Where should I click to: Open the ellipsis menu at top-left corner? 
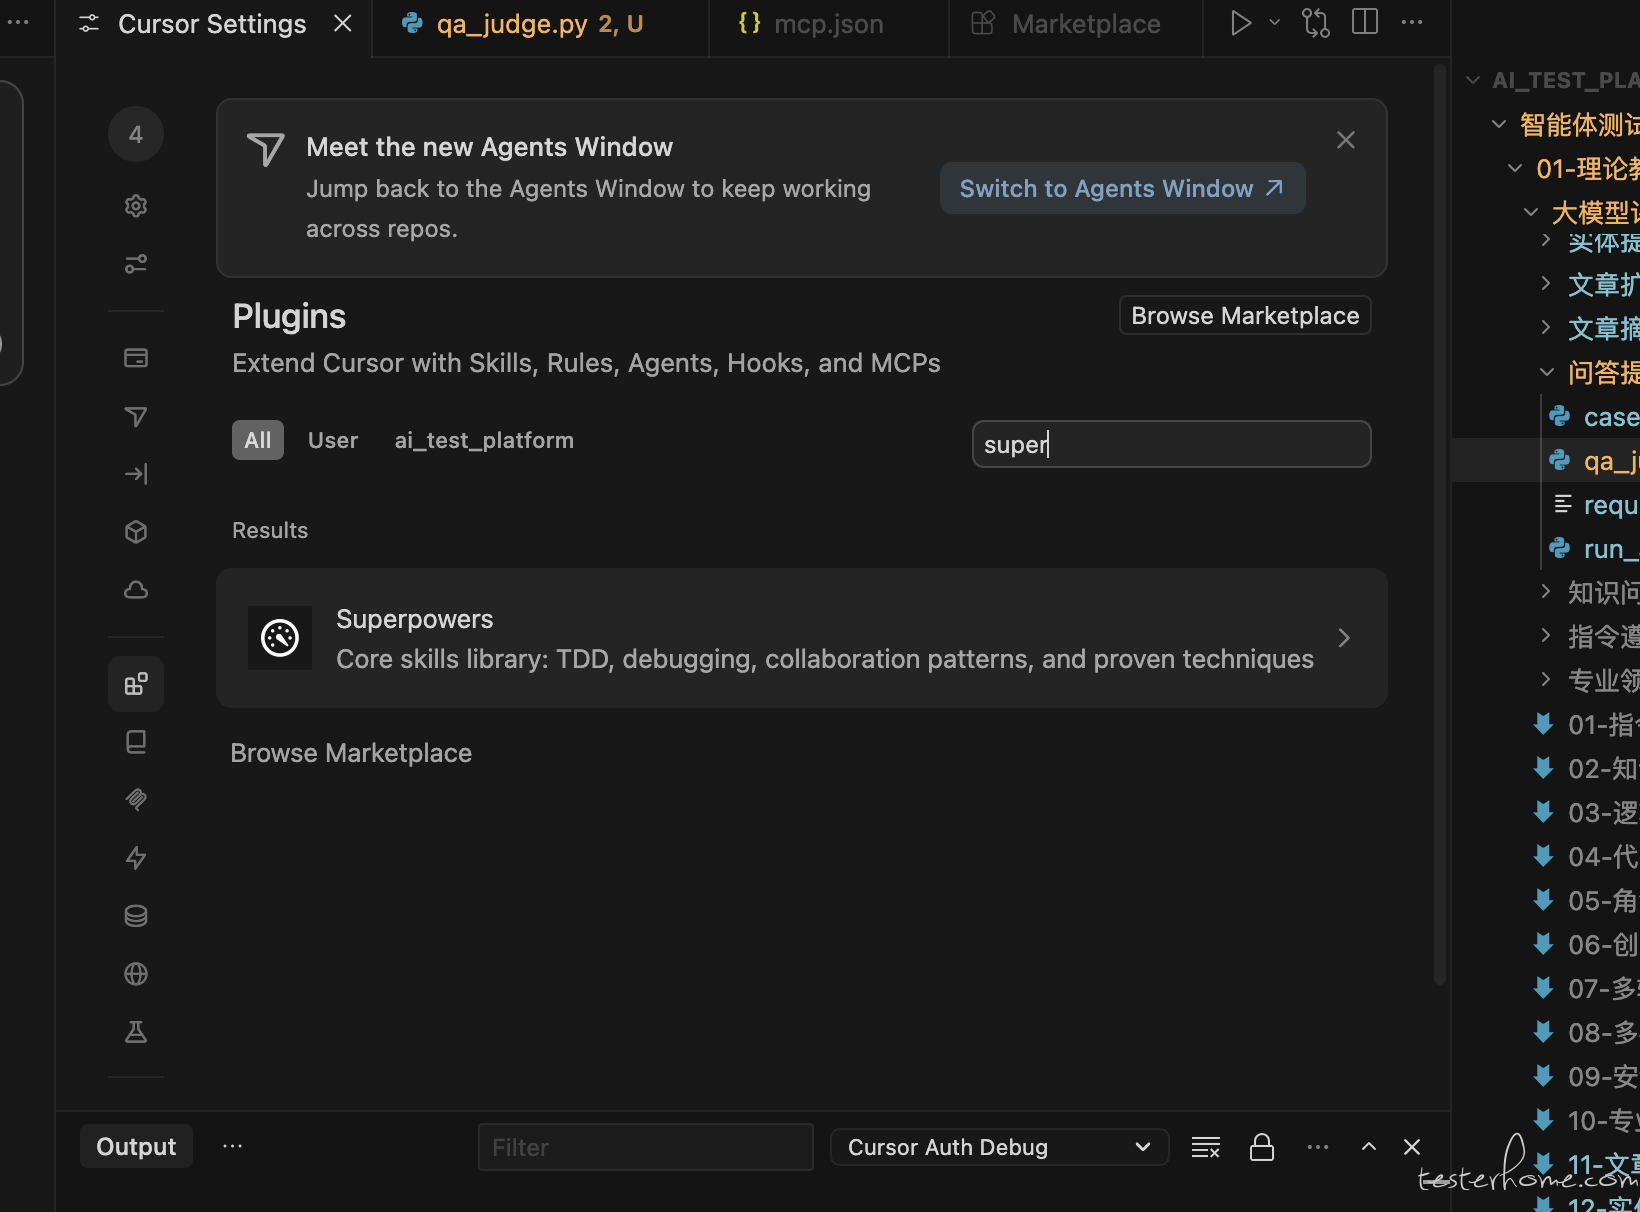click(18, 22)
